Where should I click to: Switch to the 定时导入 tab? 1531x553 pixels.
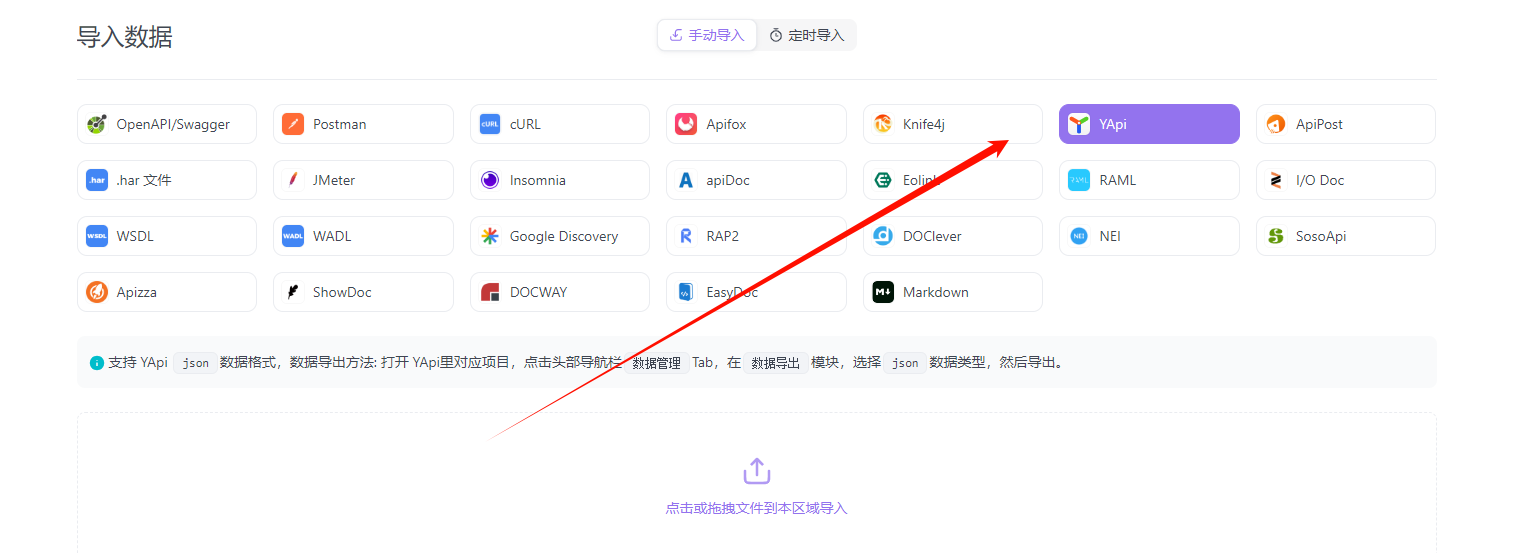(807, 35)
